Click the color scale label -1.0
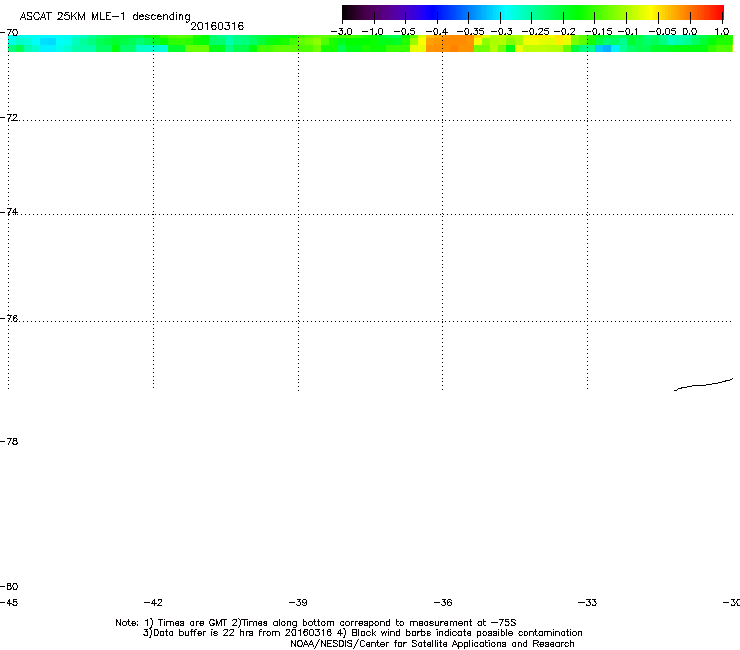 (x=373, y=32)
